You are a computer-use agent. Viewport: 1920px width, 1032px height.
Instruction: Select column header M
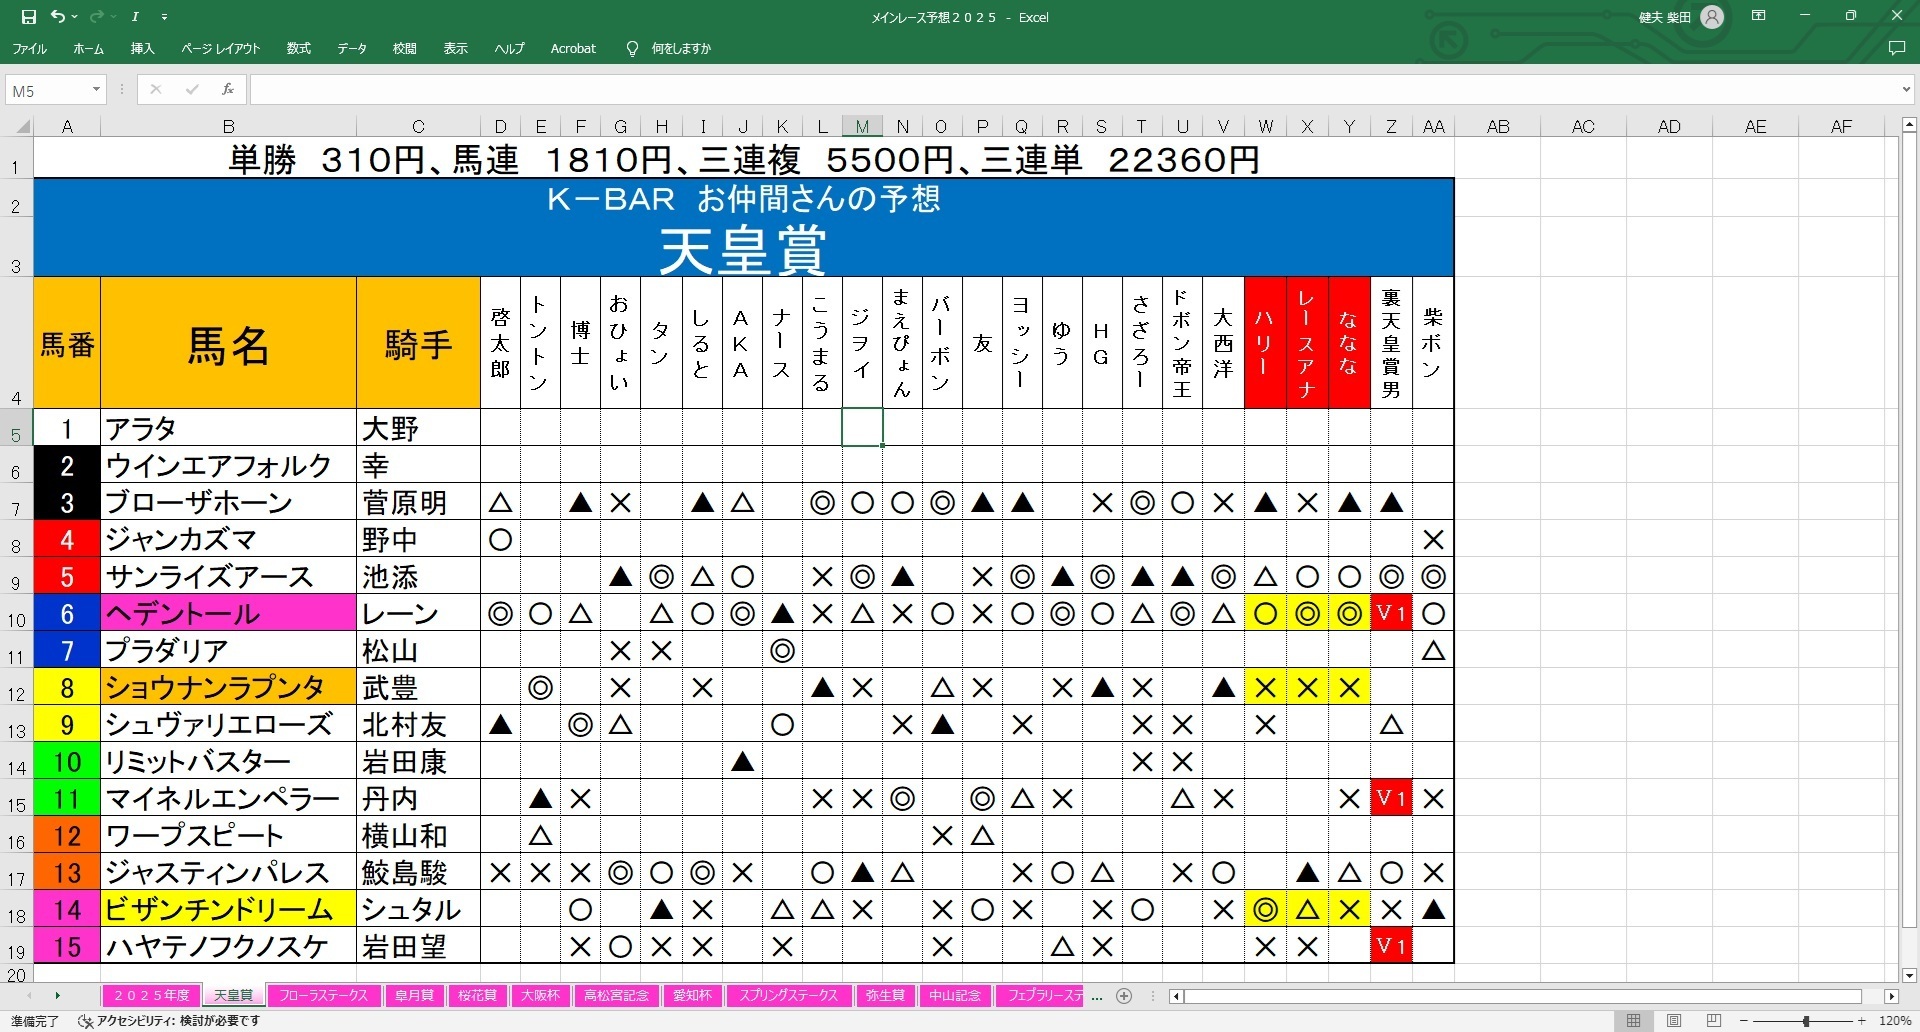click(862, 127)
